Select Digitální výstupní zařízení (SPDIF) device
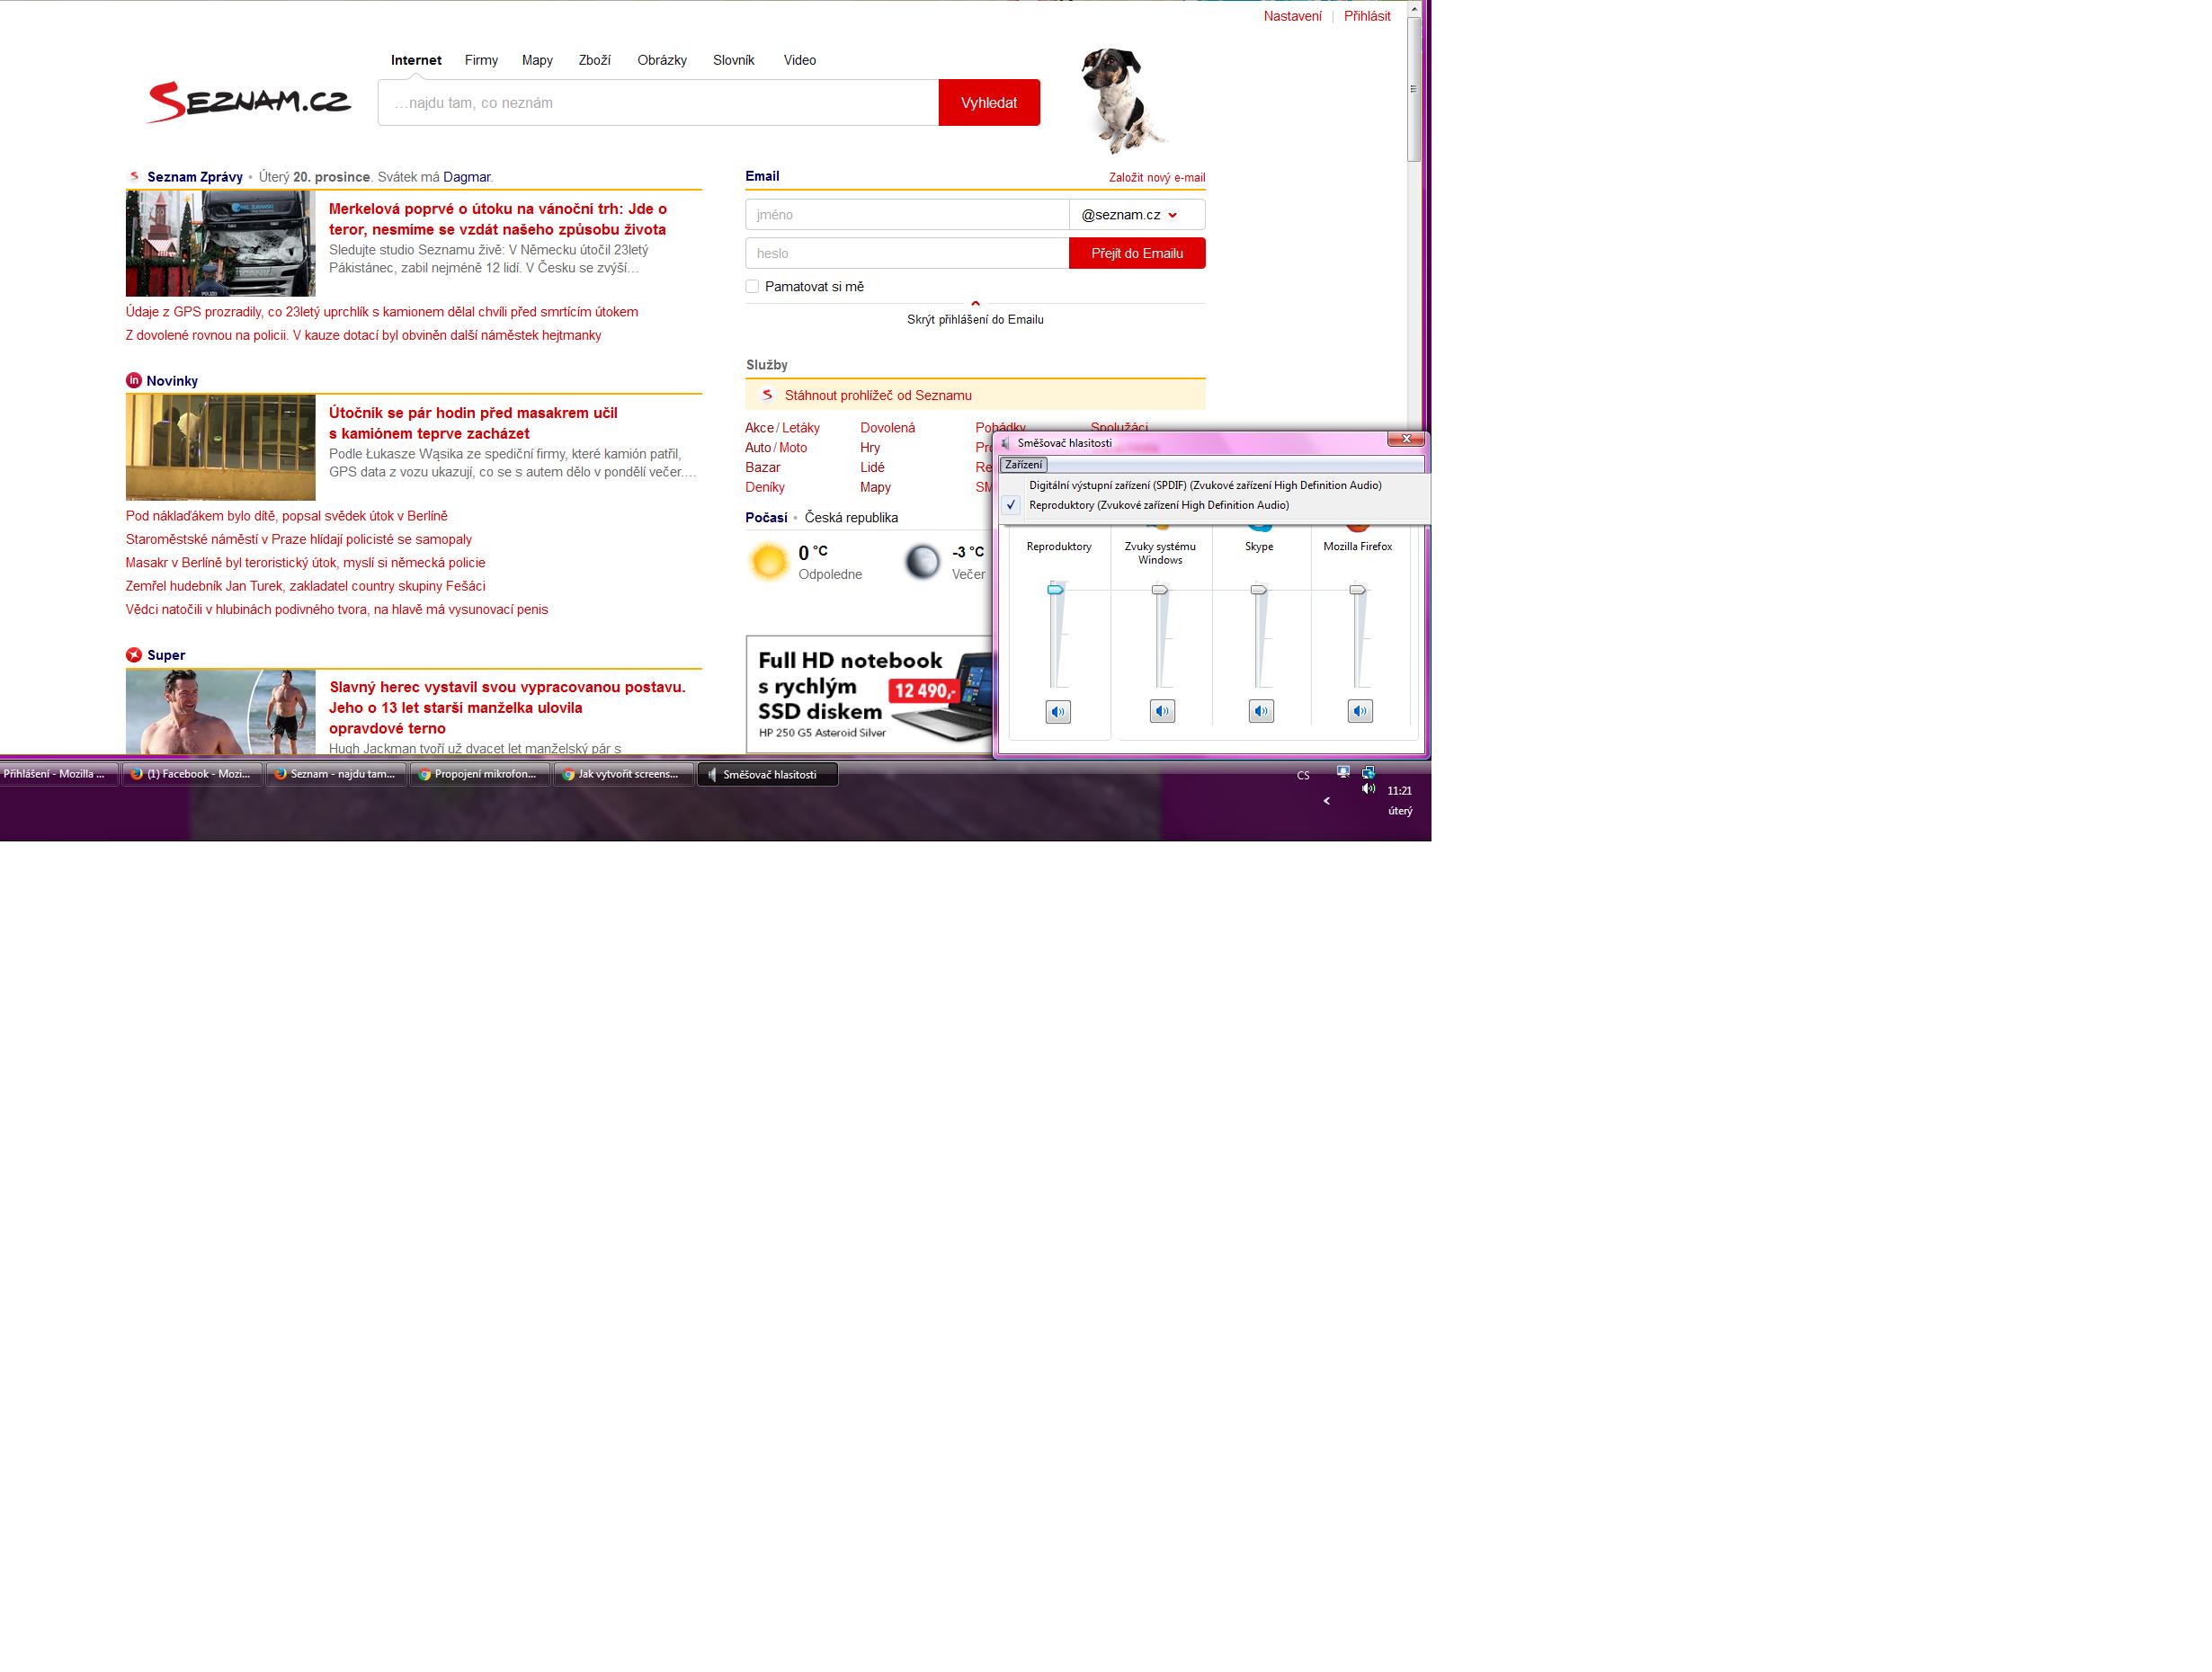2212x1672 pixels. pyautogui.click(x=1204, y=485)
